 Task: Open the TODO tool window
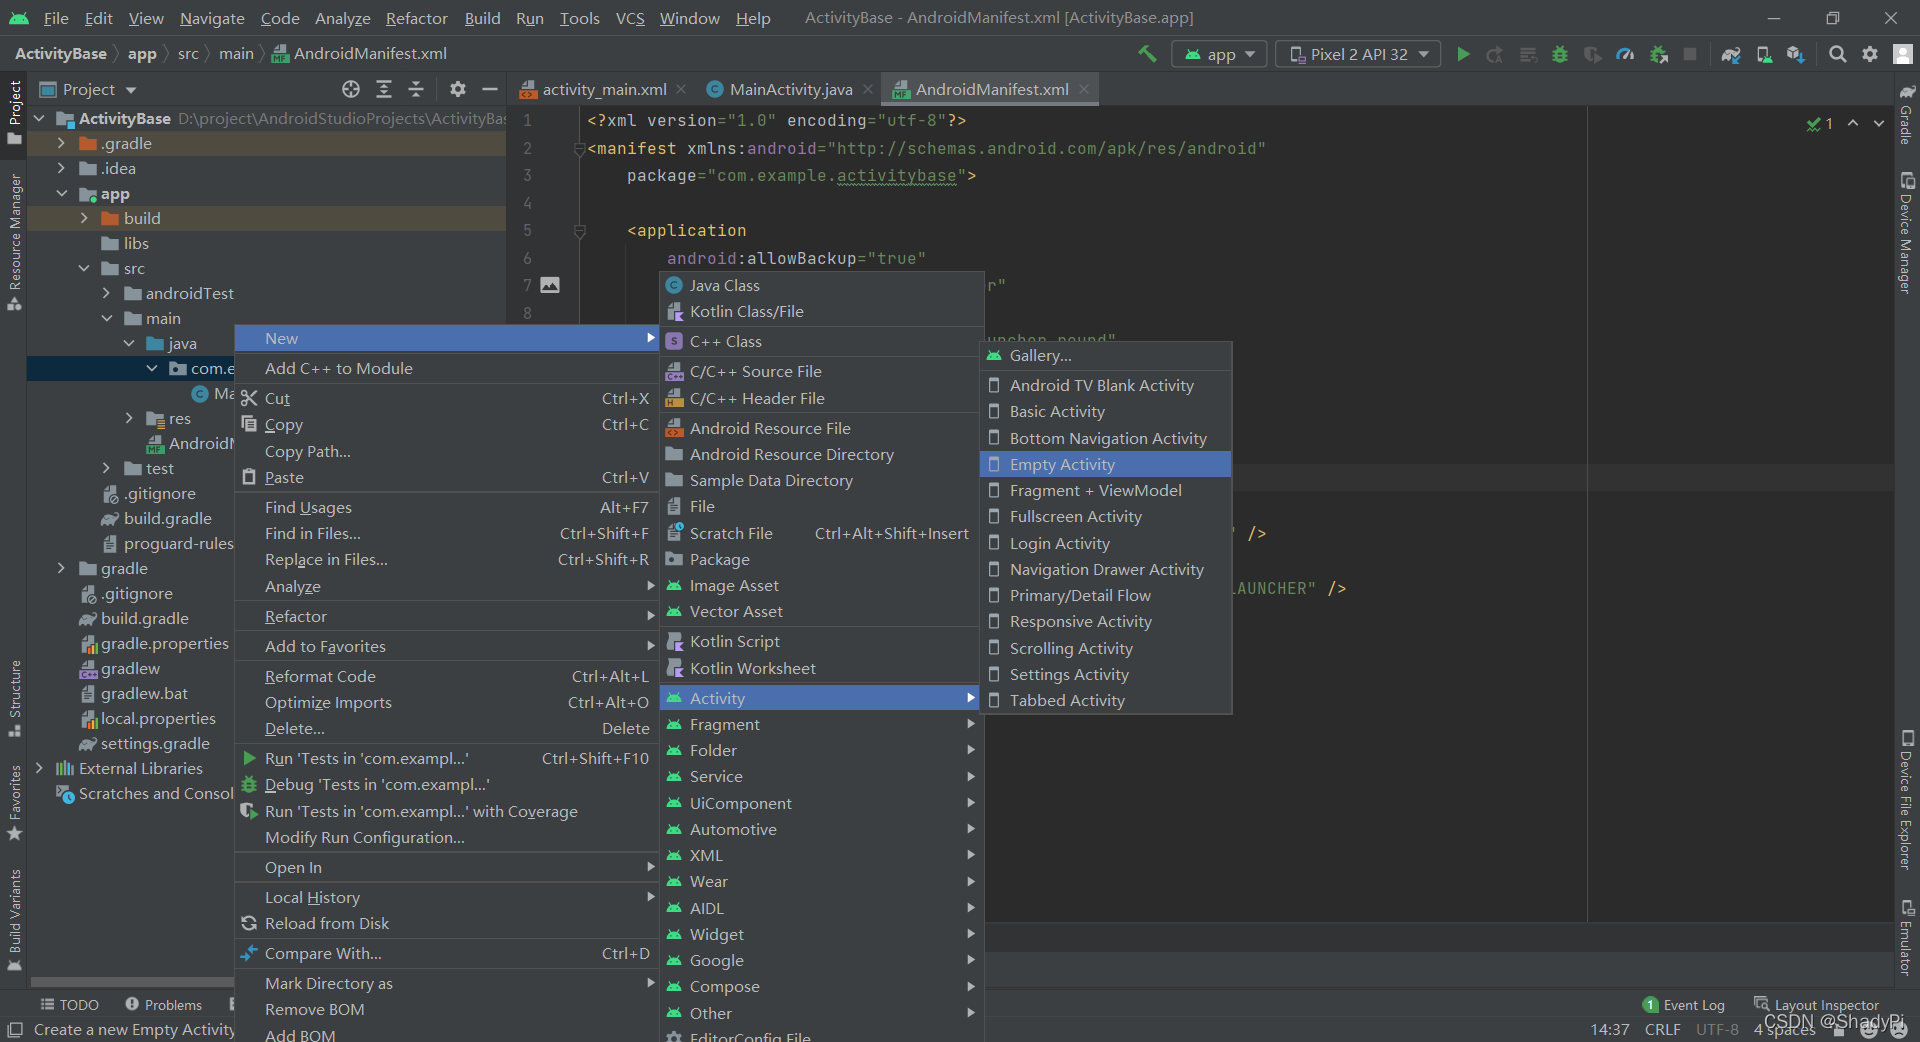tap(69, 1004)
